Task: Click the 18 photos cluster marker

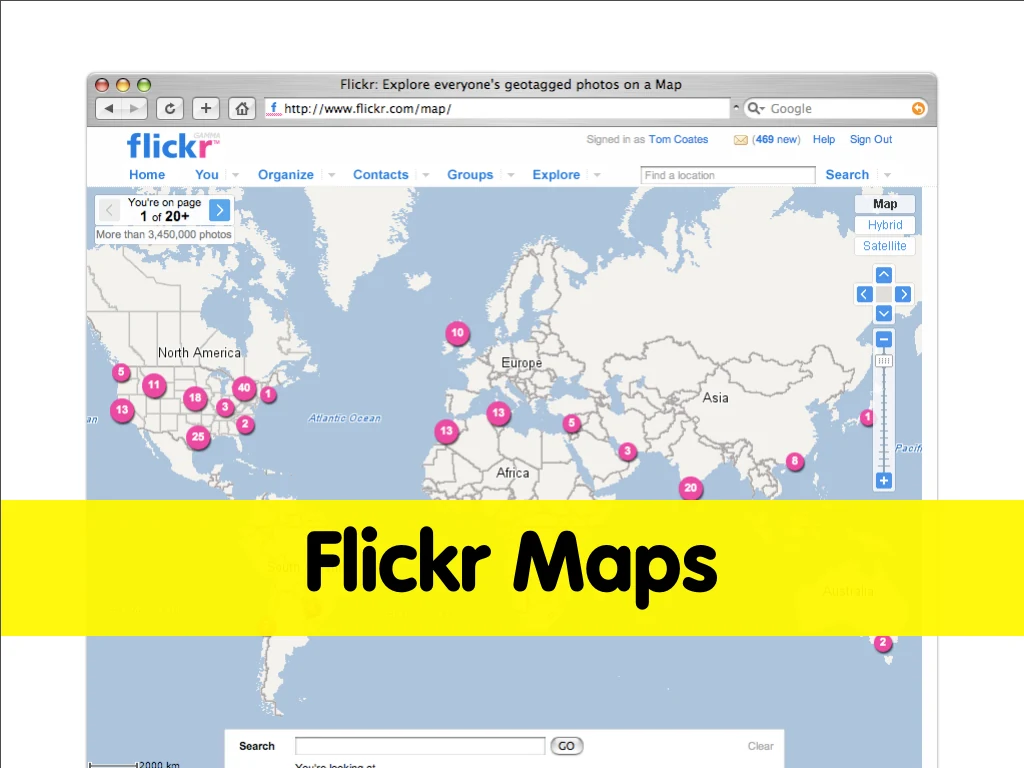Action: [x=195, y=398]
